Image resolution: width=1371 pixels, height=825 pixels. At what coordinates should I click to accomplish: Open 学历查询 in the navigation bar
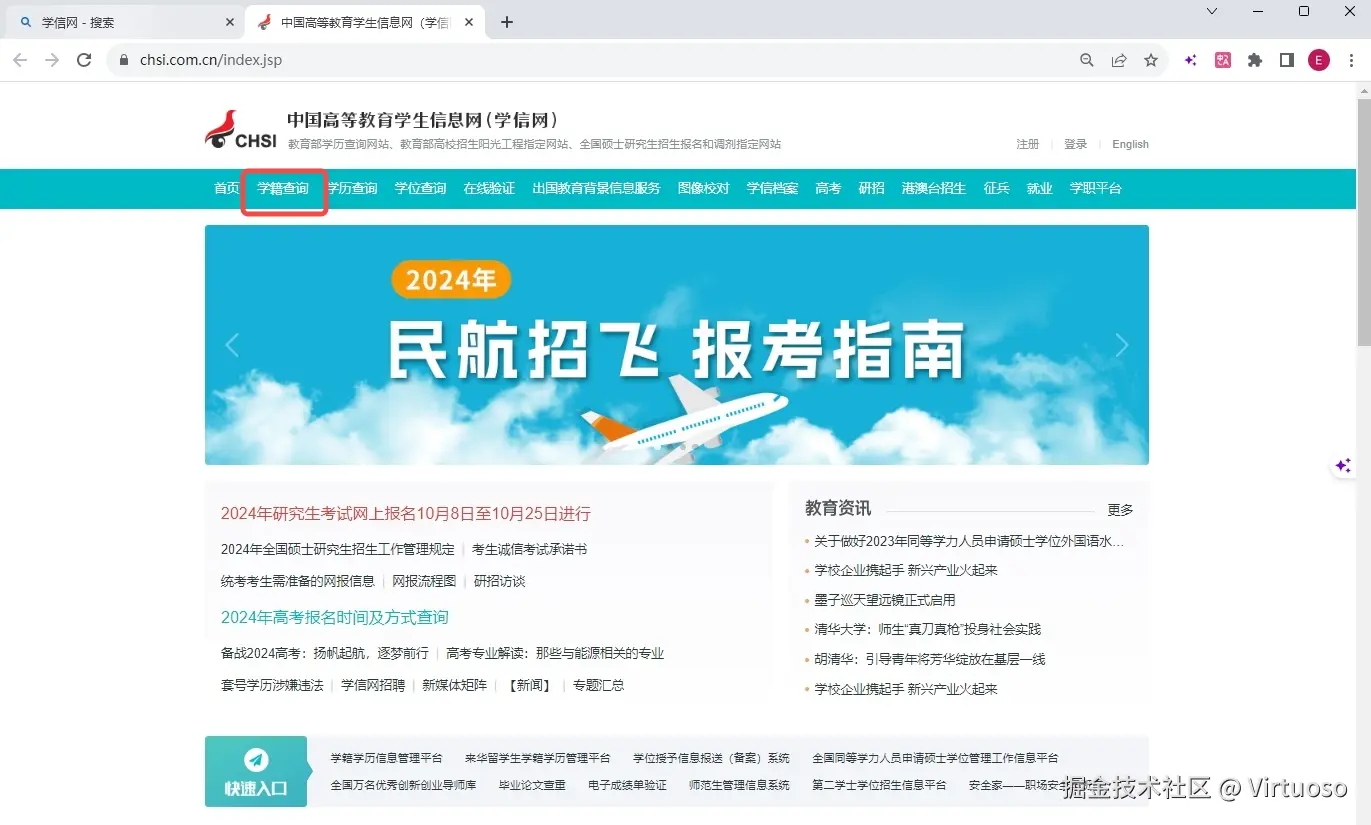tap(352, 188)
